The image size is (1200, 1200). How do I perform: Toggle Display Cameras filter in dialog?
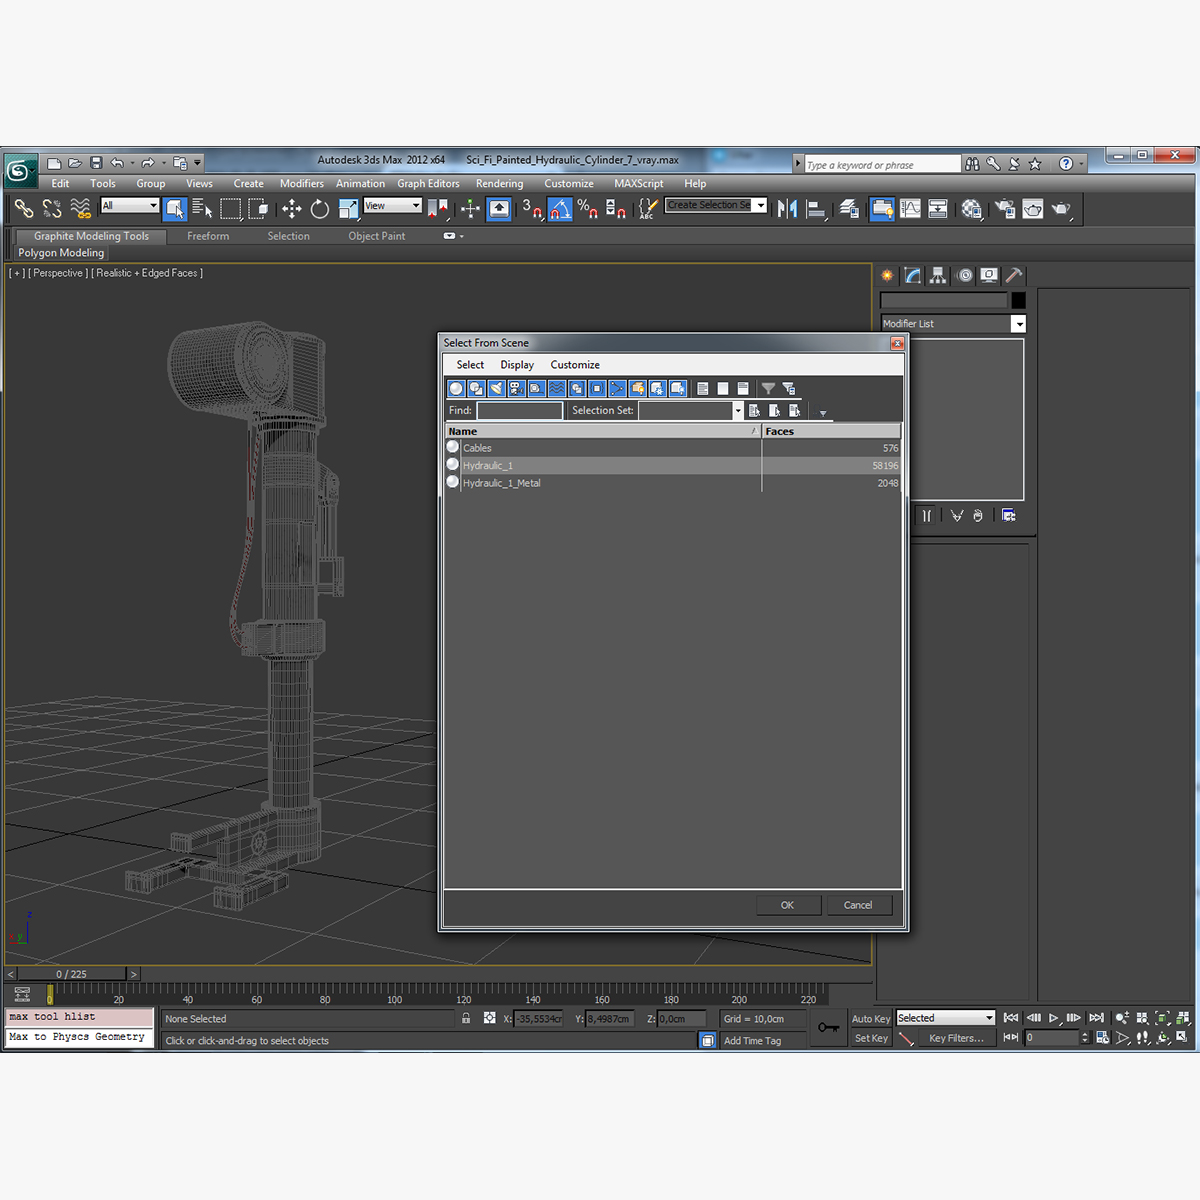(516, 388)
